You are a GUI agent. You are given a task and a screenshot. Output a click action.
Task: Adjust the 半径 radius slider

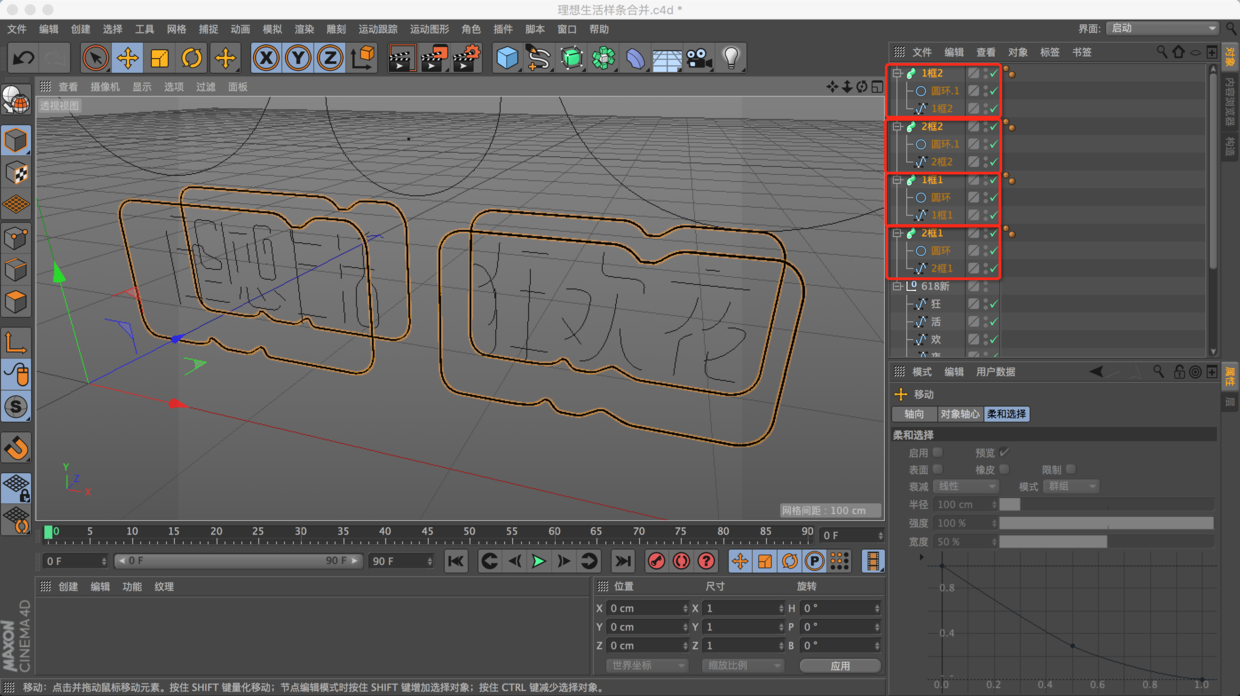click(1106, 505)
